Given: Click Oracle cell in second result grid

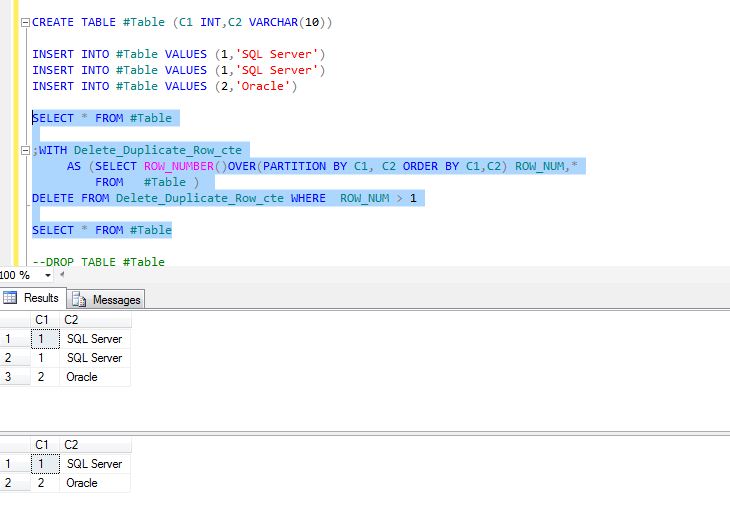Looking at the screenshot, I should coord(95,483).
